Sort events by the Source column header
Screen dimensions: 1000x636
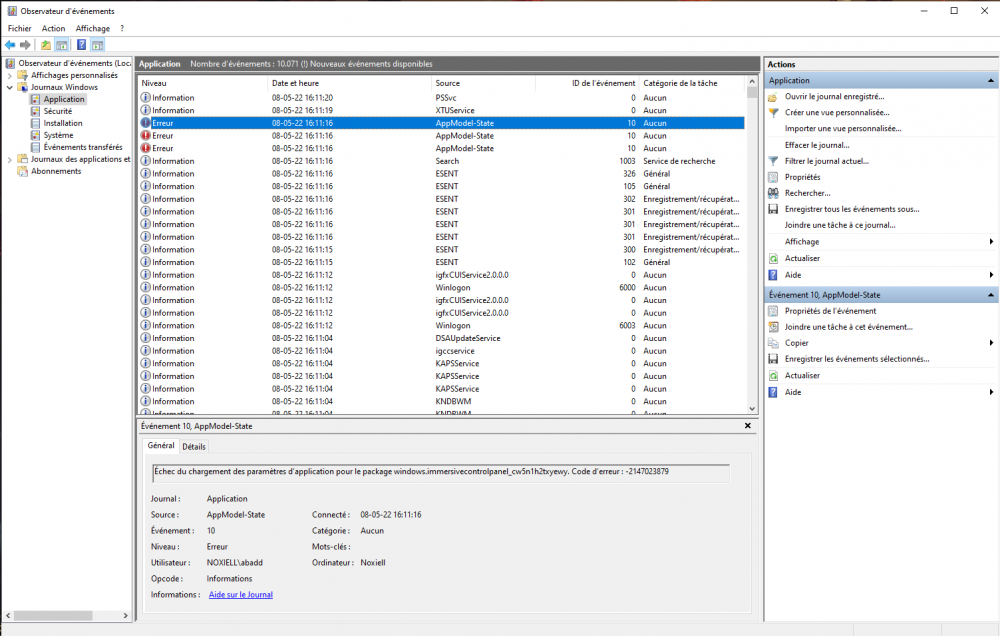tap(448, 83)
